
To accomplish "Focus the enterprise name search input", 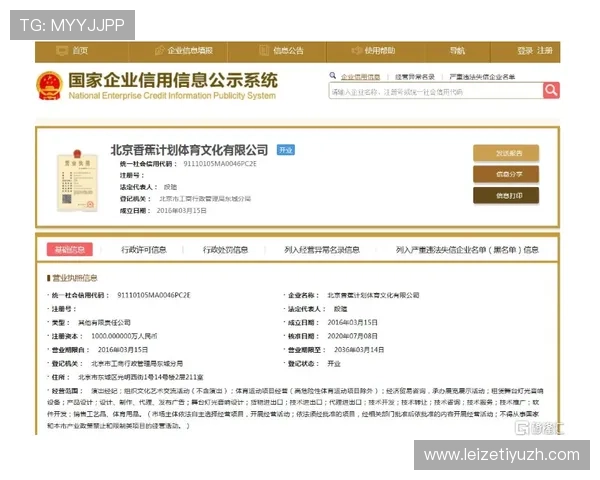I will [x=436, y=91].
